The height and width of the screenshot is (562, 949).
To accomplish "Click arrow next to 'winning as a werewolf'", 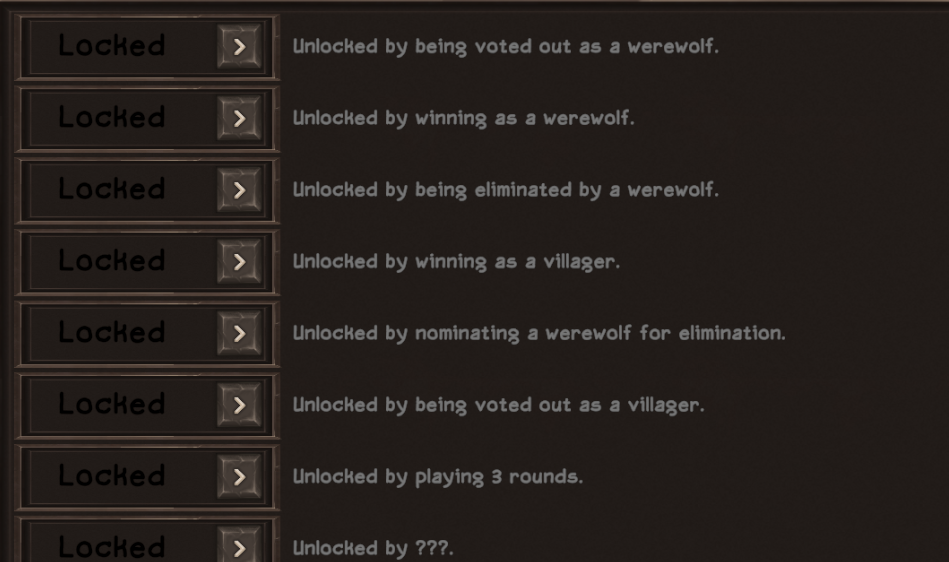I will point(240,118).
